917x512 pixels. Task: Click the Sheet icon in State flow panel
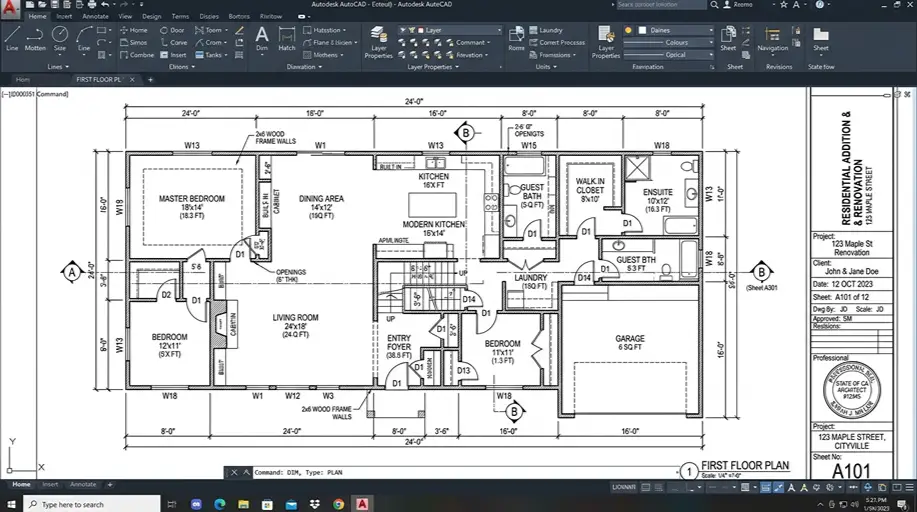(821, 39)
